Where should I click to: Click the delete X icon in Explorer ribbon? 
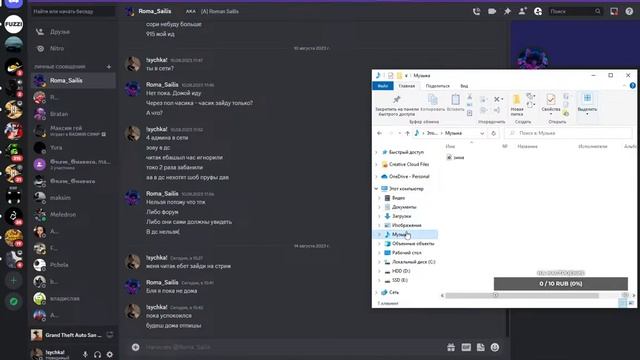[498, 99]
